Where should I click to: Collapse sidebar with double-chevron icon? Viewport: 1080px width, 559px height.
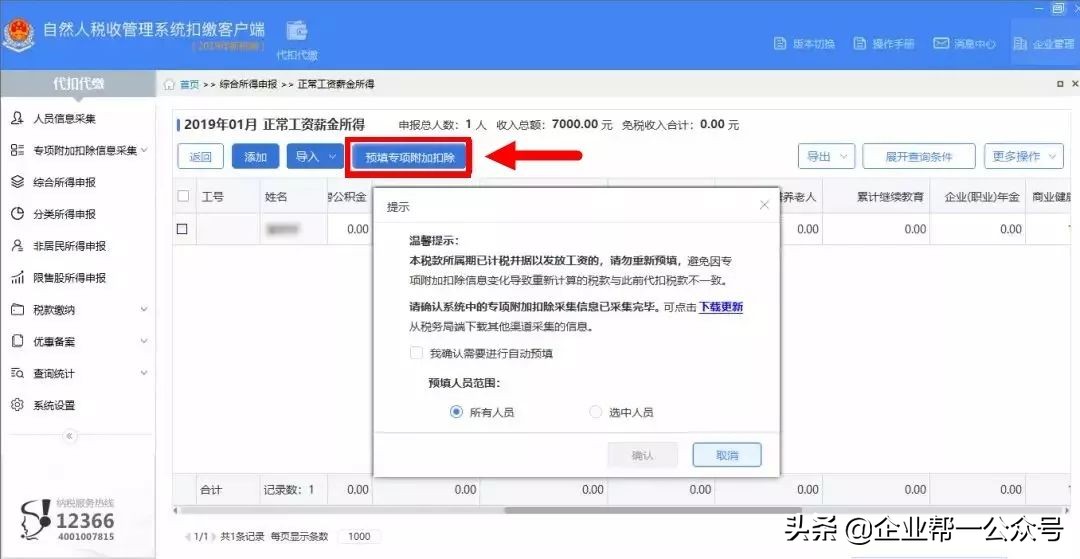pyautogui.click(x=70, y=436)
